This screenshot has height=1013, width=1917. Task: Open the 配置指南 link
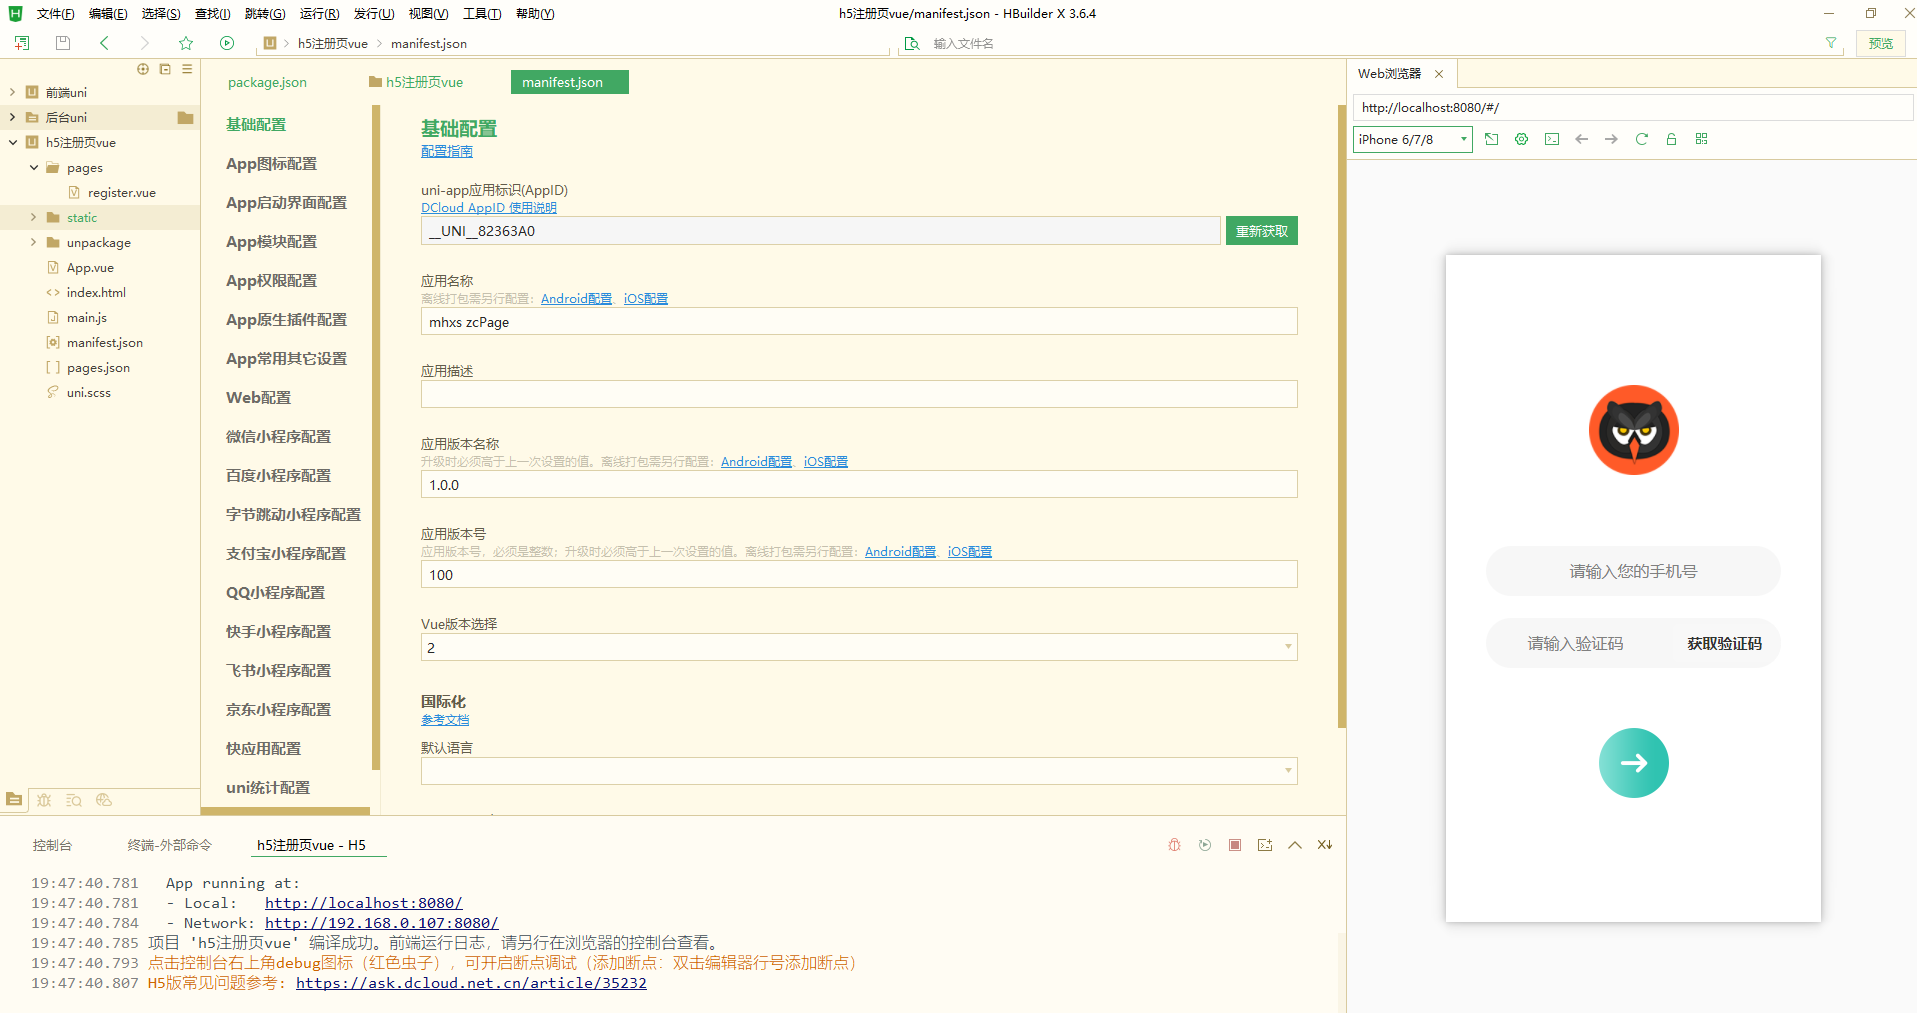(x=446, y=151)
